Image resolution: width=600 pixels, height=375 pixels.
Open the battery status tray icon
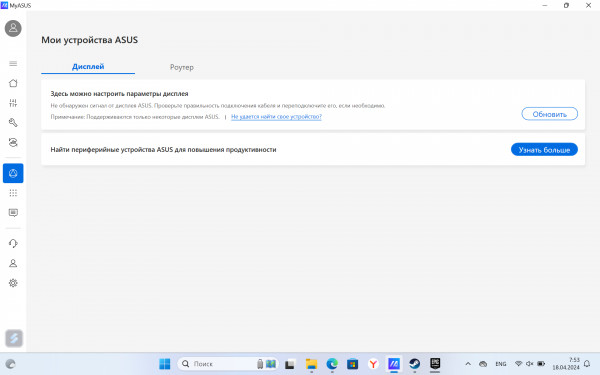[541, 364]
